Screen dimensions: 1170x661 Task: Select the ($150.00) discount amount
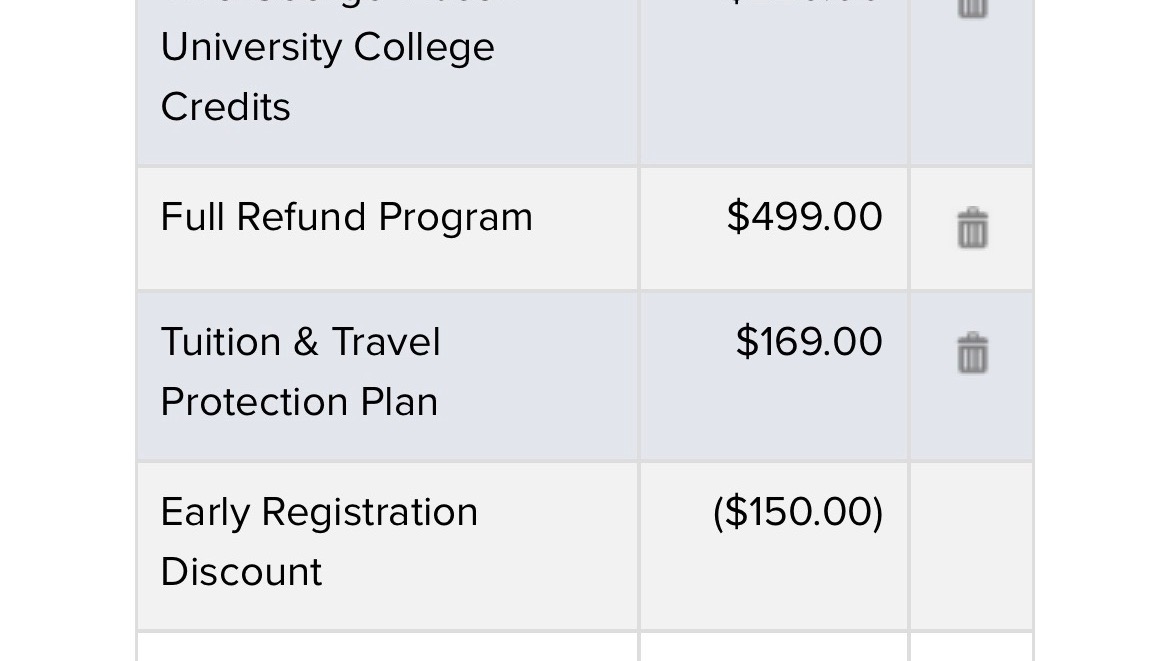pos(798,512)
